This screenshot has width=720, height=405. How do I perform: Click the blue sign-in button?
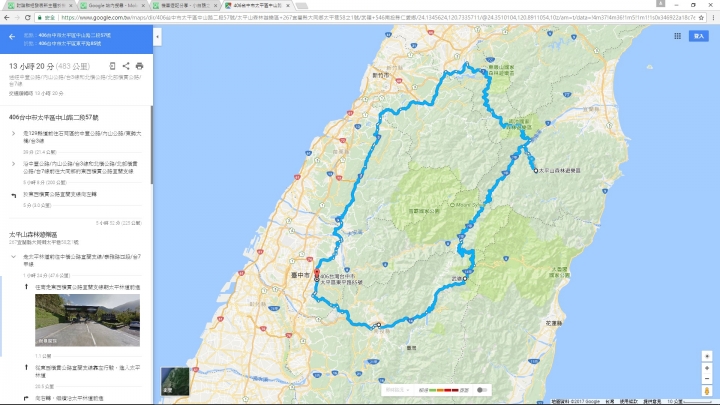(698, 36)
